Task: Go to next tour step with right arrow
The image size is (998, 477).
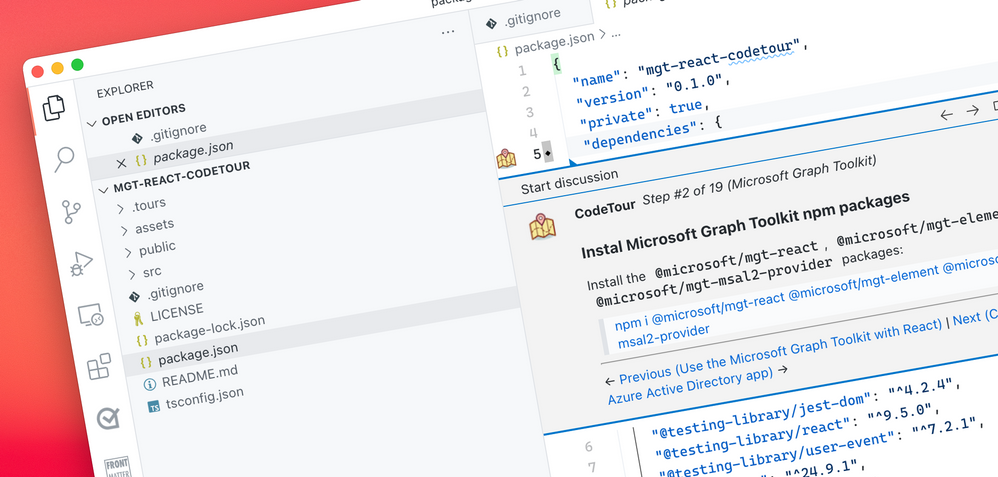Action: point(973,111)
